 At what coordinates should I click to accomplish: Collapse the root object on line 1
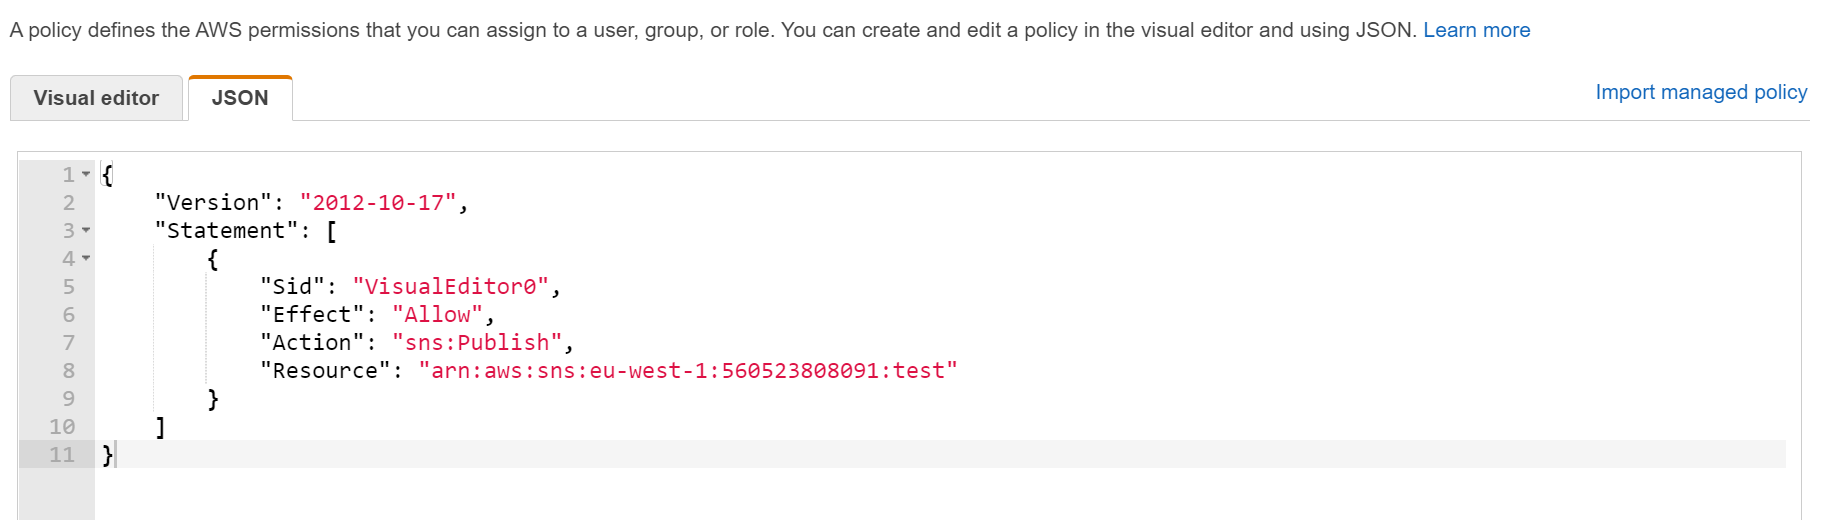coord(86,175)
